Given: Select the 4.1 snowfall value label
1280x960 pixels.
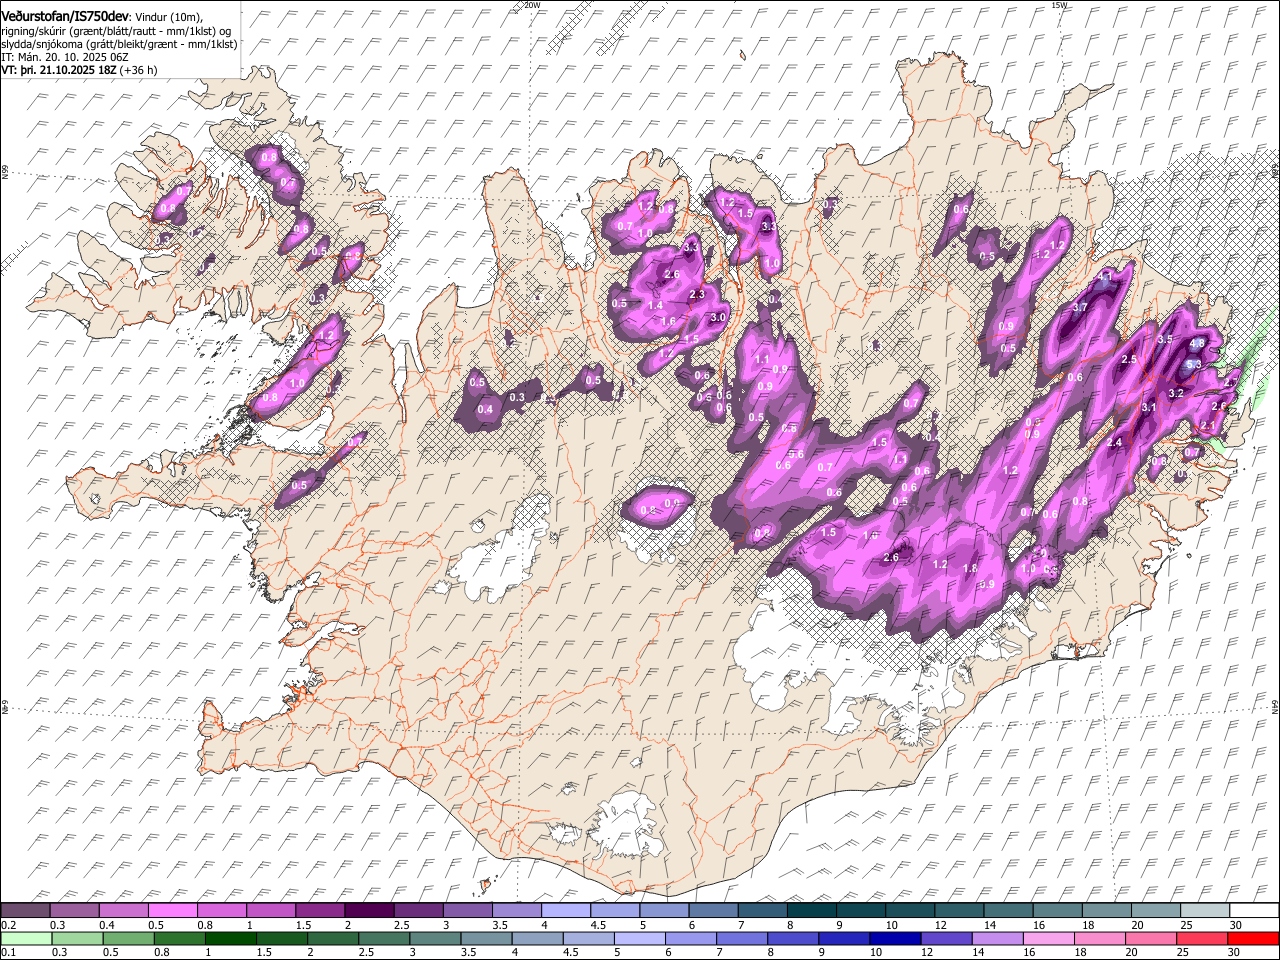Looking at the screenshot, I should point(1105,275).
